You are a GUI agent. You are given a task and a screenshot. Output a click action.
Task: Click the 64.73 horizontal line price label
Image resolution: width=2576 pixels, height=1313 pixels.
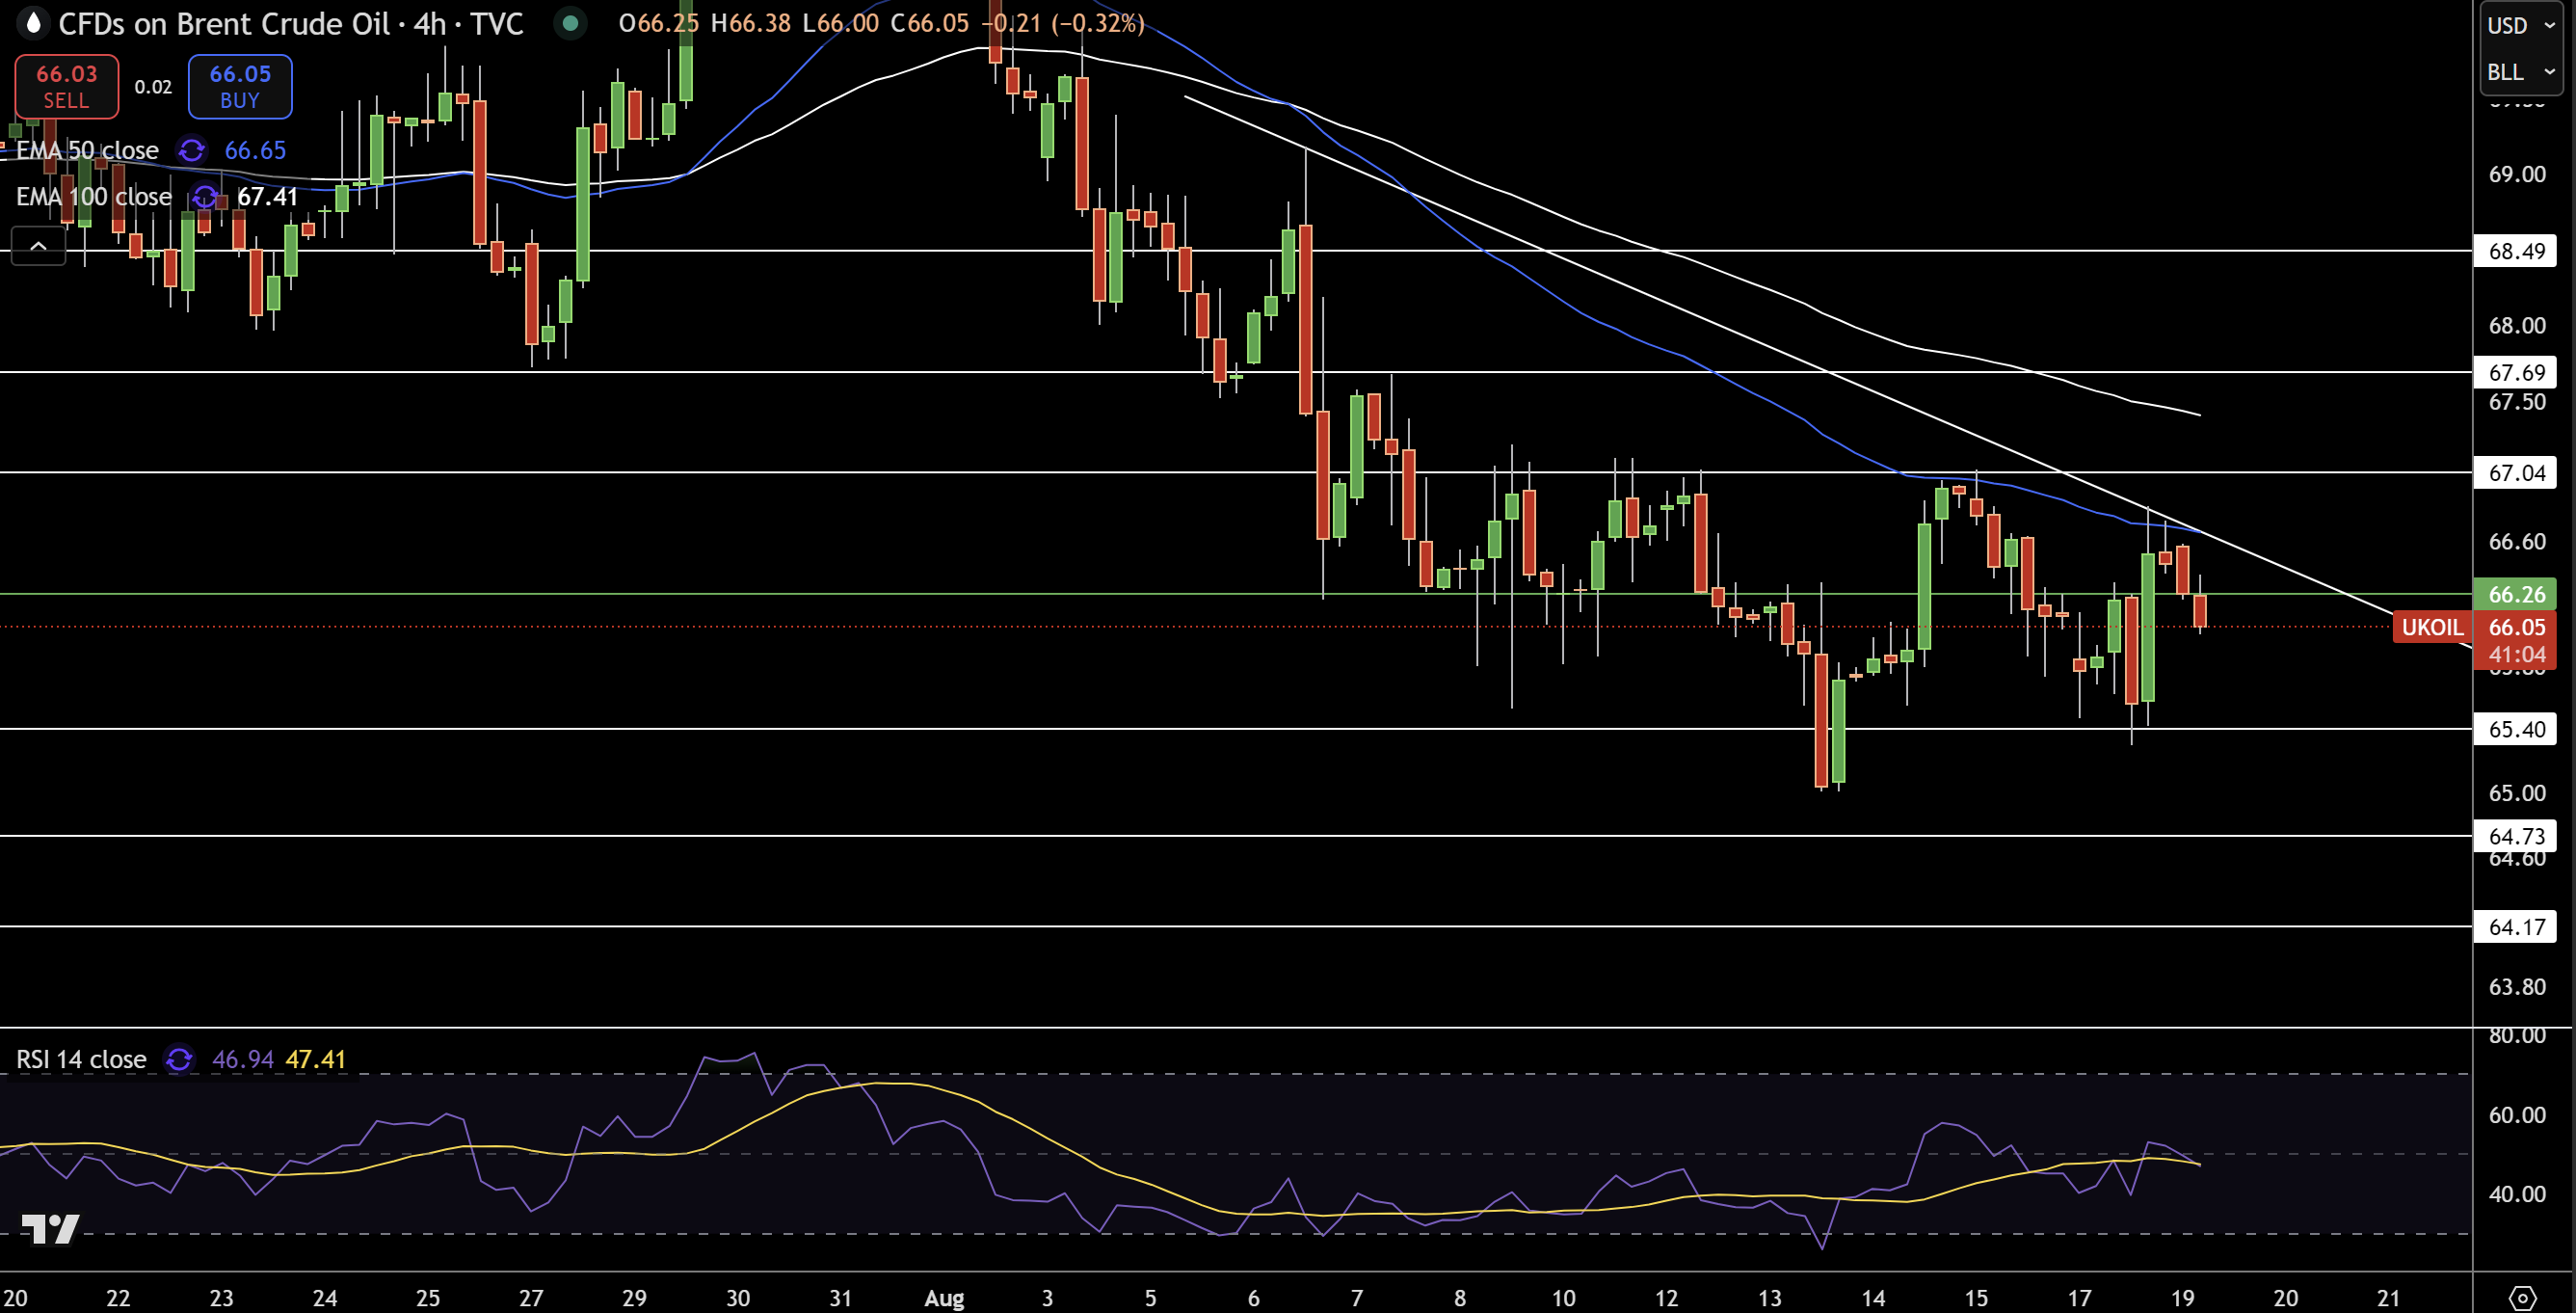click(2515, 836)
